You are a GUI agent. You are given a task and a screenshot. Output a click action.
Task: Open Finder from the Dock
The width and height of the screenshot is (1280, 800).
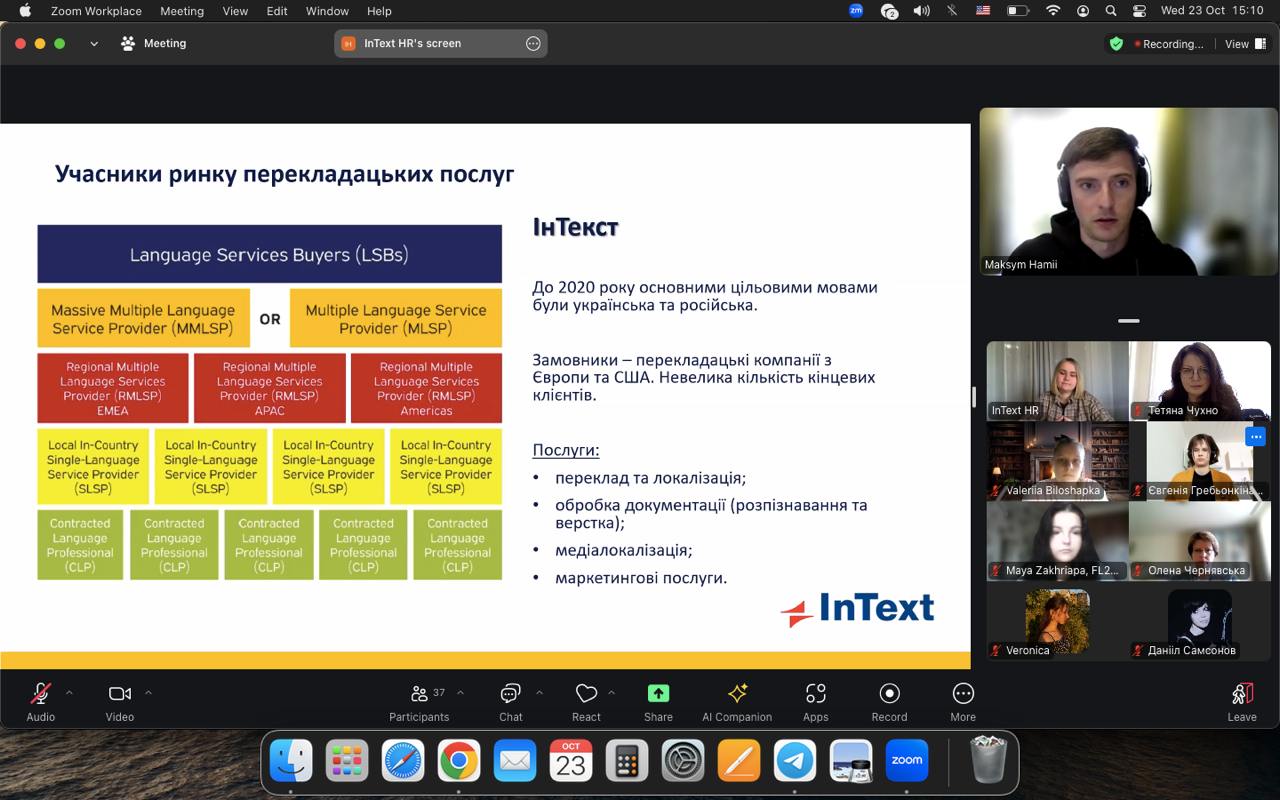(x=291, y=762)
